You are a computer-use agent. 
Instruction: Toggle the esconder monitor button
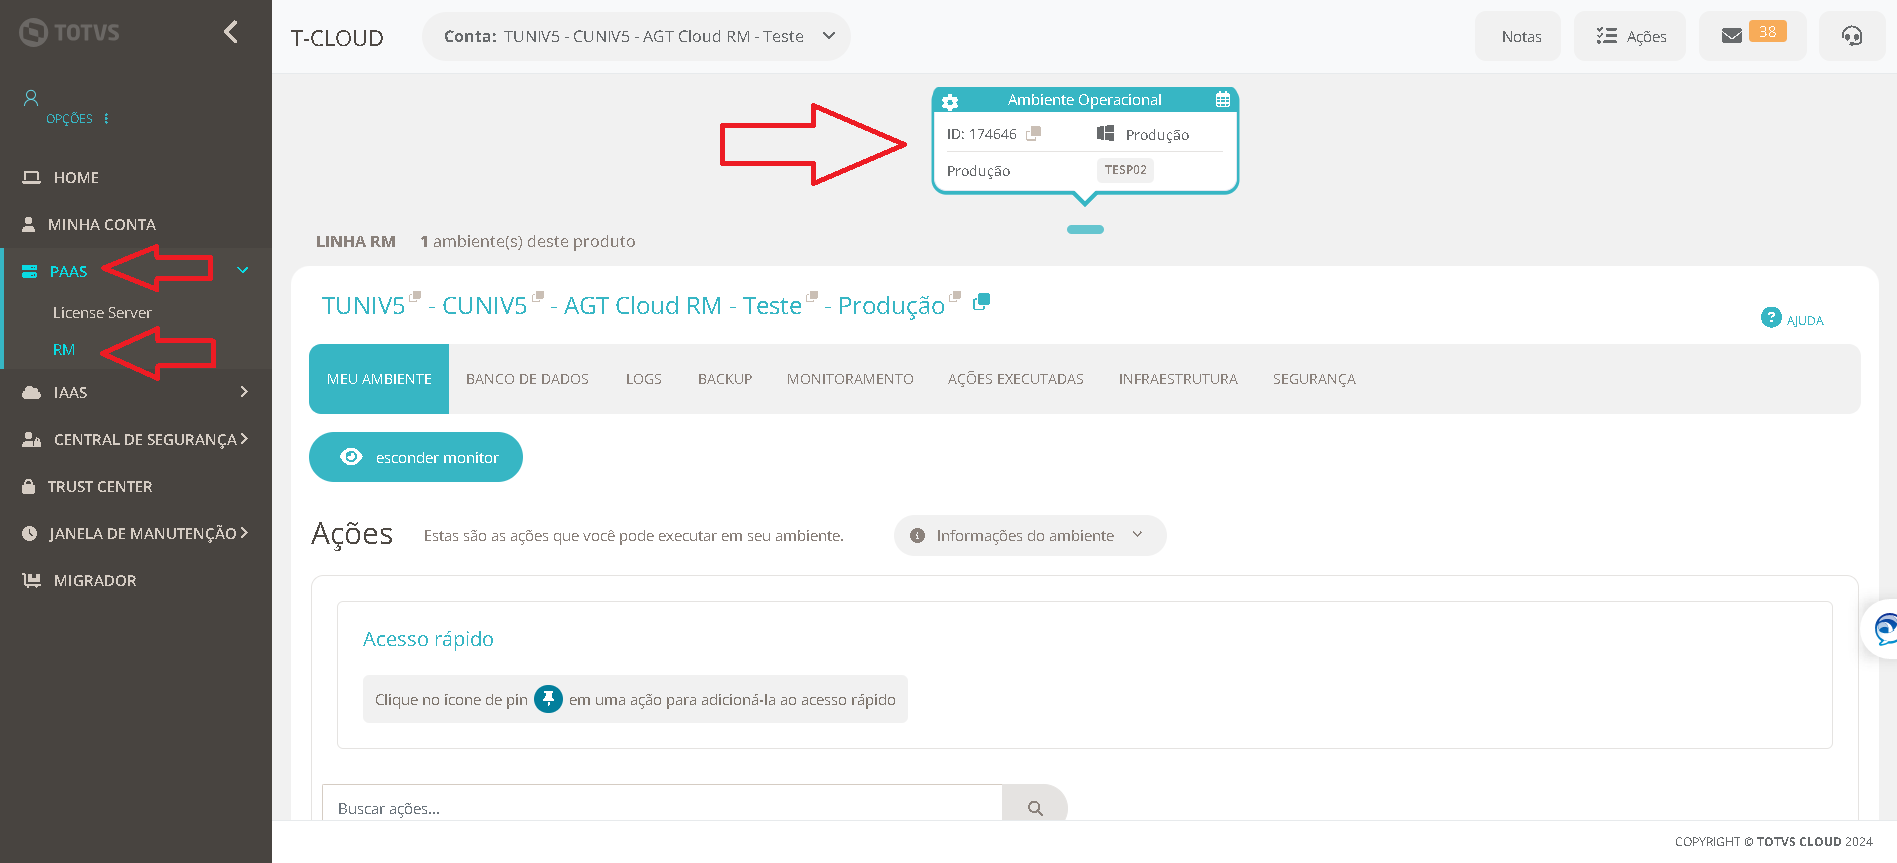point(416,457)
